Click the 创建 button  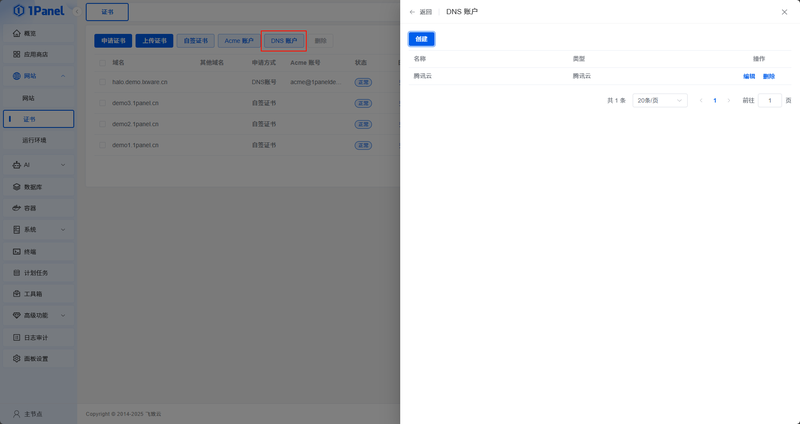click(421, 39)
